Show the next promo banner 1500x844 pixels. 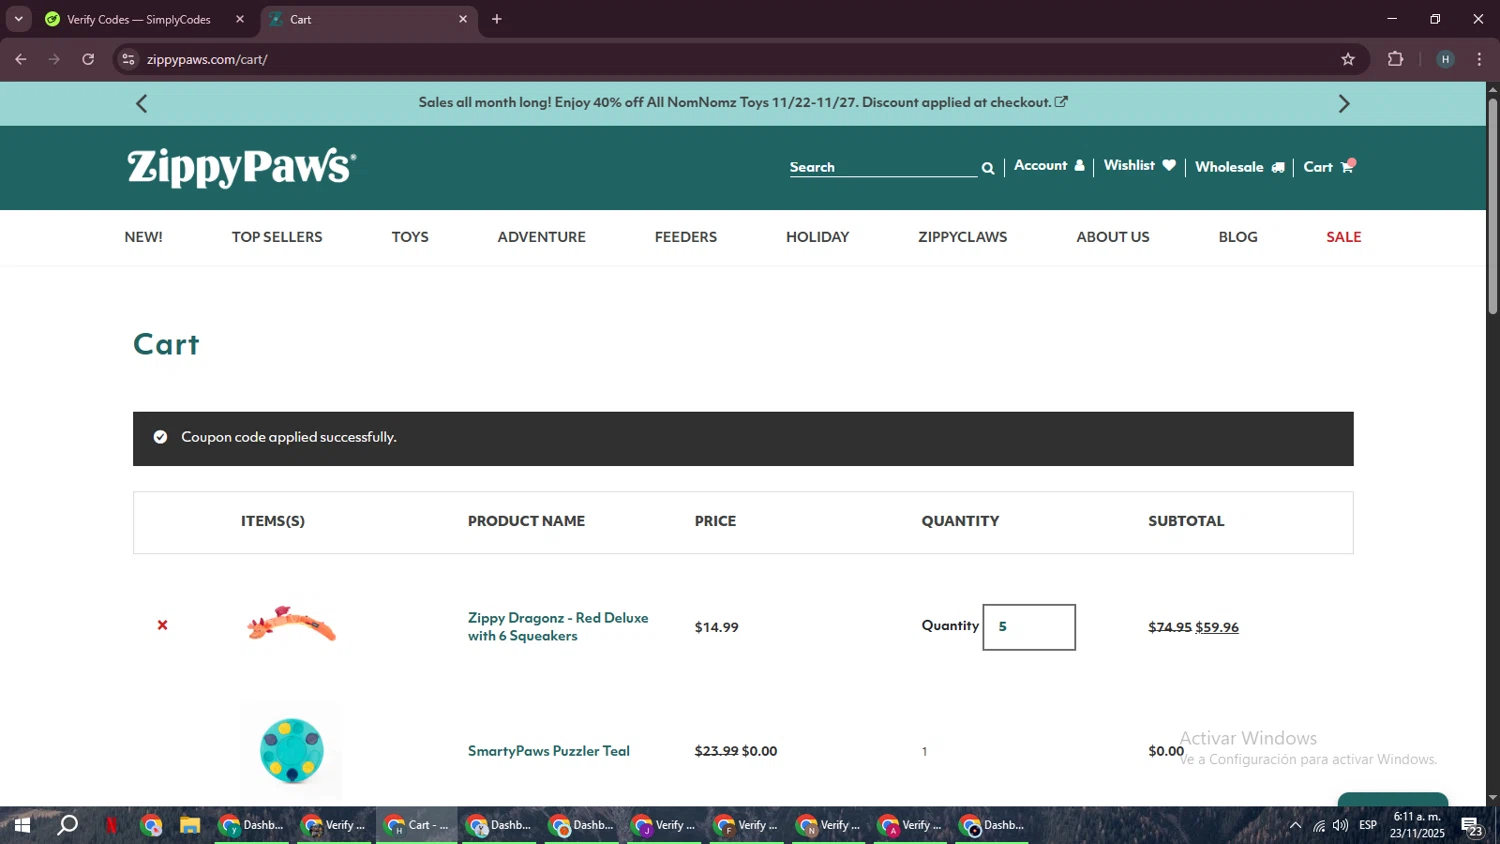pyautogui.click(x=1344, y=103)
